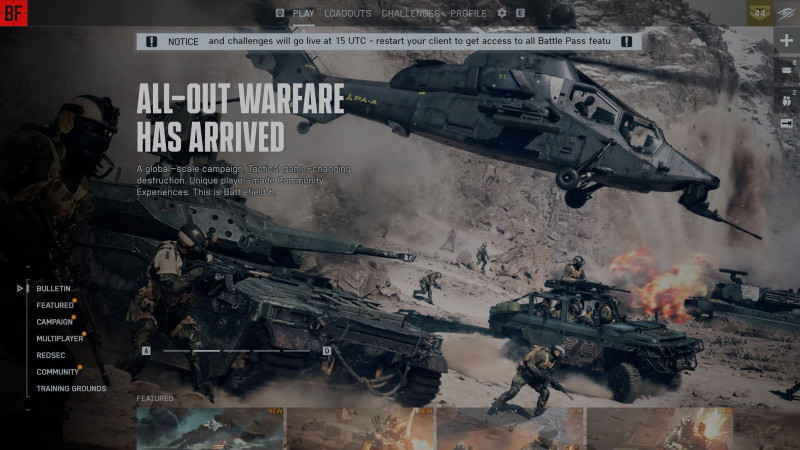Click the right exclamation icon in notice bar

(627, 42)
